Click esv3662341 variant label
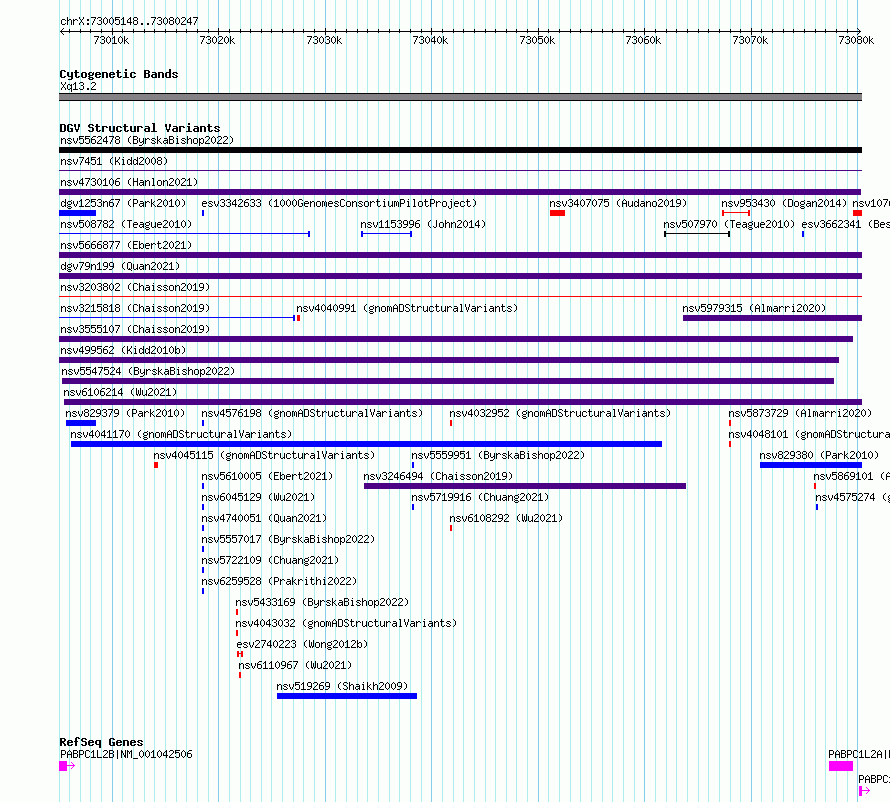This screenshot has height=802, width=890. coord(845,224)
